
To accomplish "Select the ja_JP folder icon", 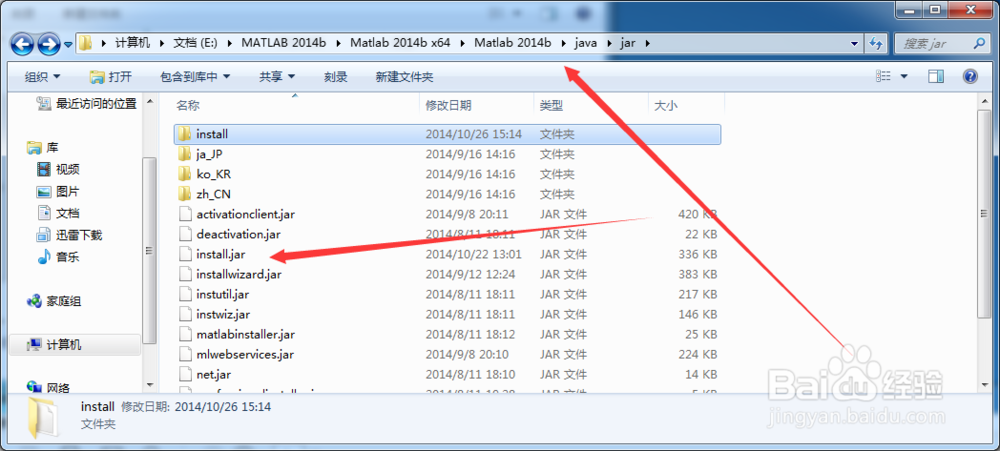I will tap(184, 154).
